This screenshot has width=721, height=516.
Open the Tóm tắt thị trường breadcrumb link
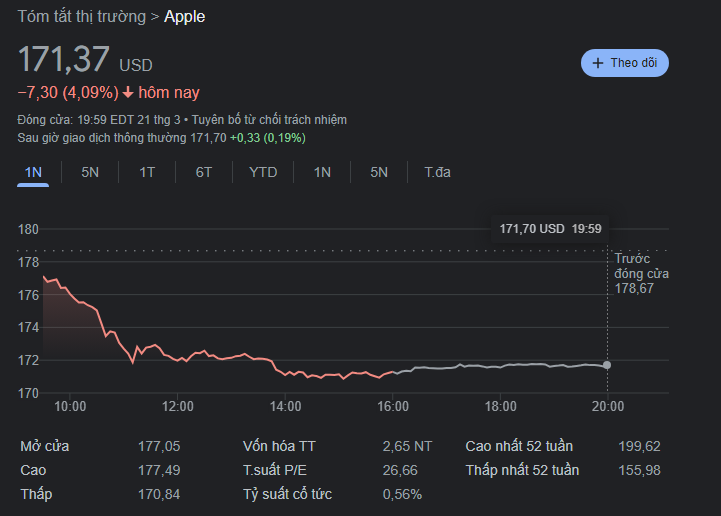click(x=81, y=17)
